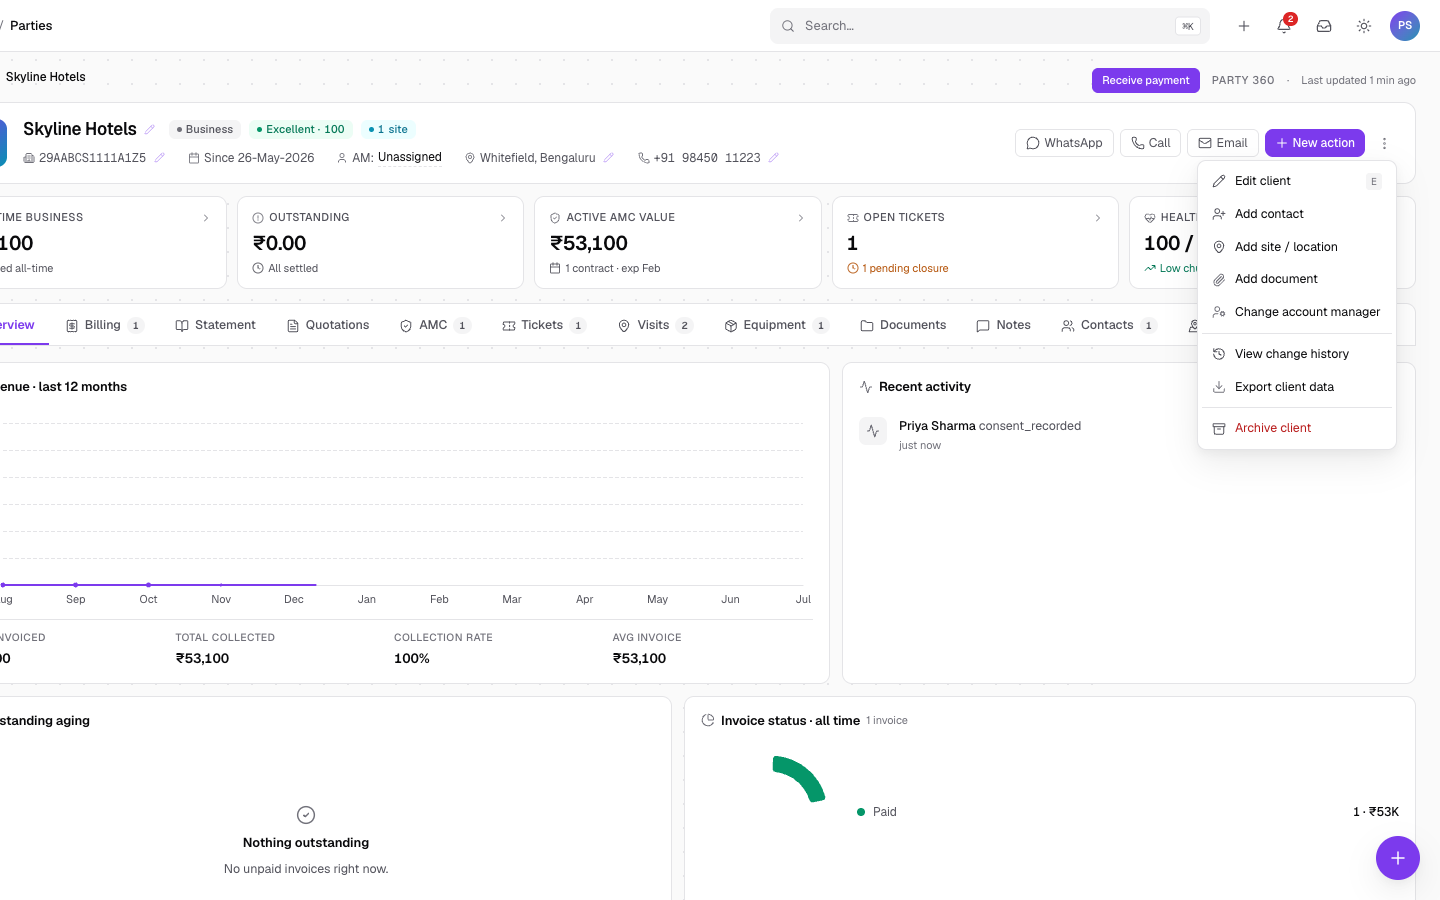Open the AMC tab

coord(434,325)
